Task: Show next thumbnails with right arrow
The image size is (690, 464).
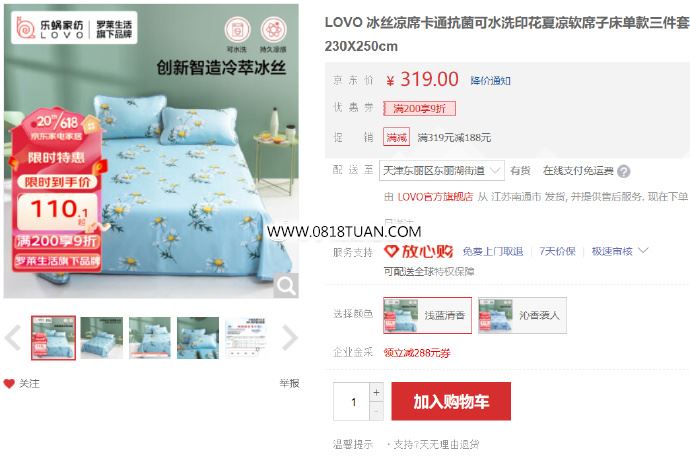Action: click(290, 338)
